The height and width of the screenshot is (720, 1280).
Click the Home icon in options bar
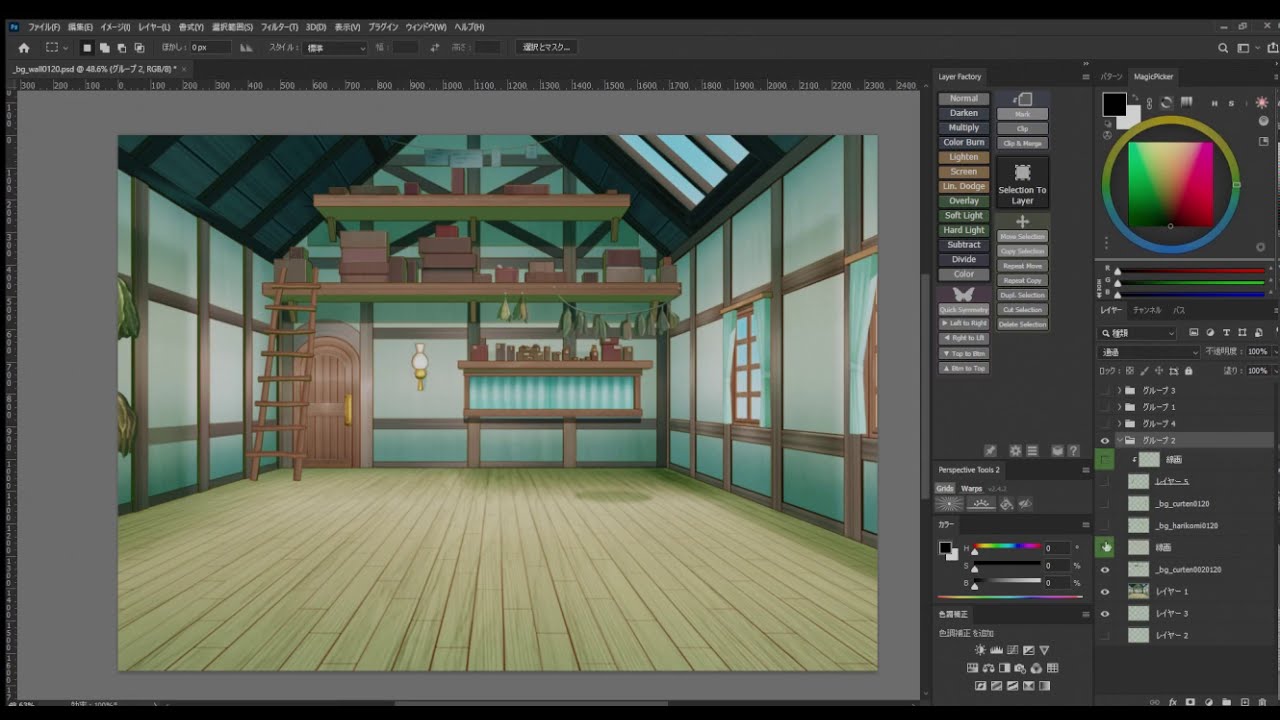[24, 48]
